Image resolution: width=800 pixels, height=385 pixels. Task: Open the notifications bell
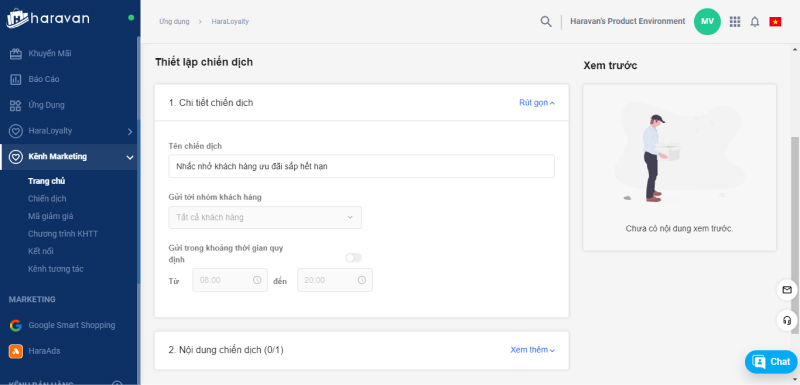tap(755, 21)
